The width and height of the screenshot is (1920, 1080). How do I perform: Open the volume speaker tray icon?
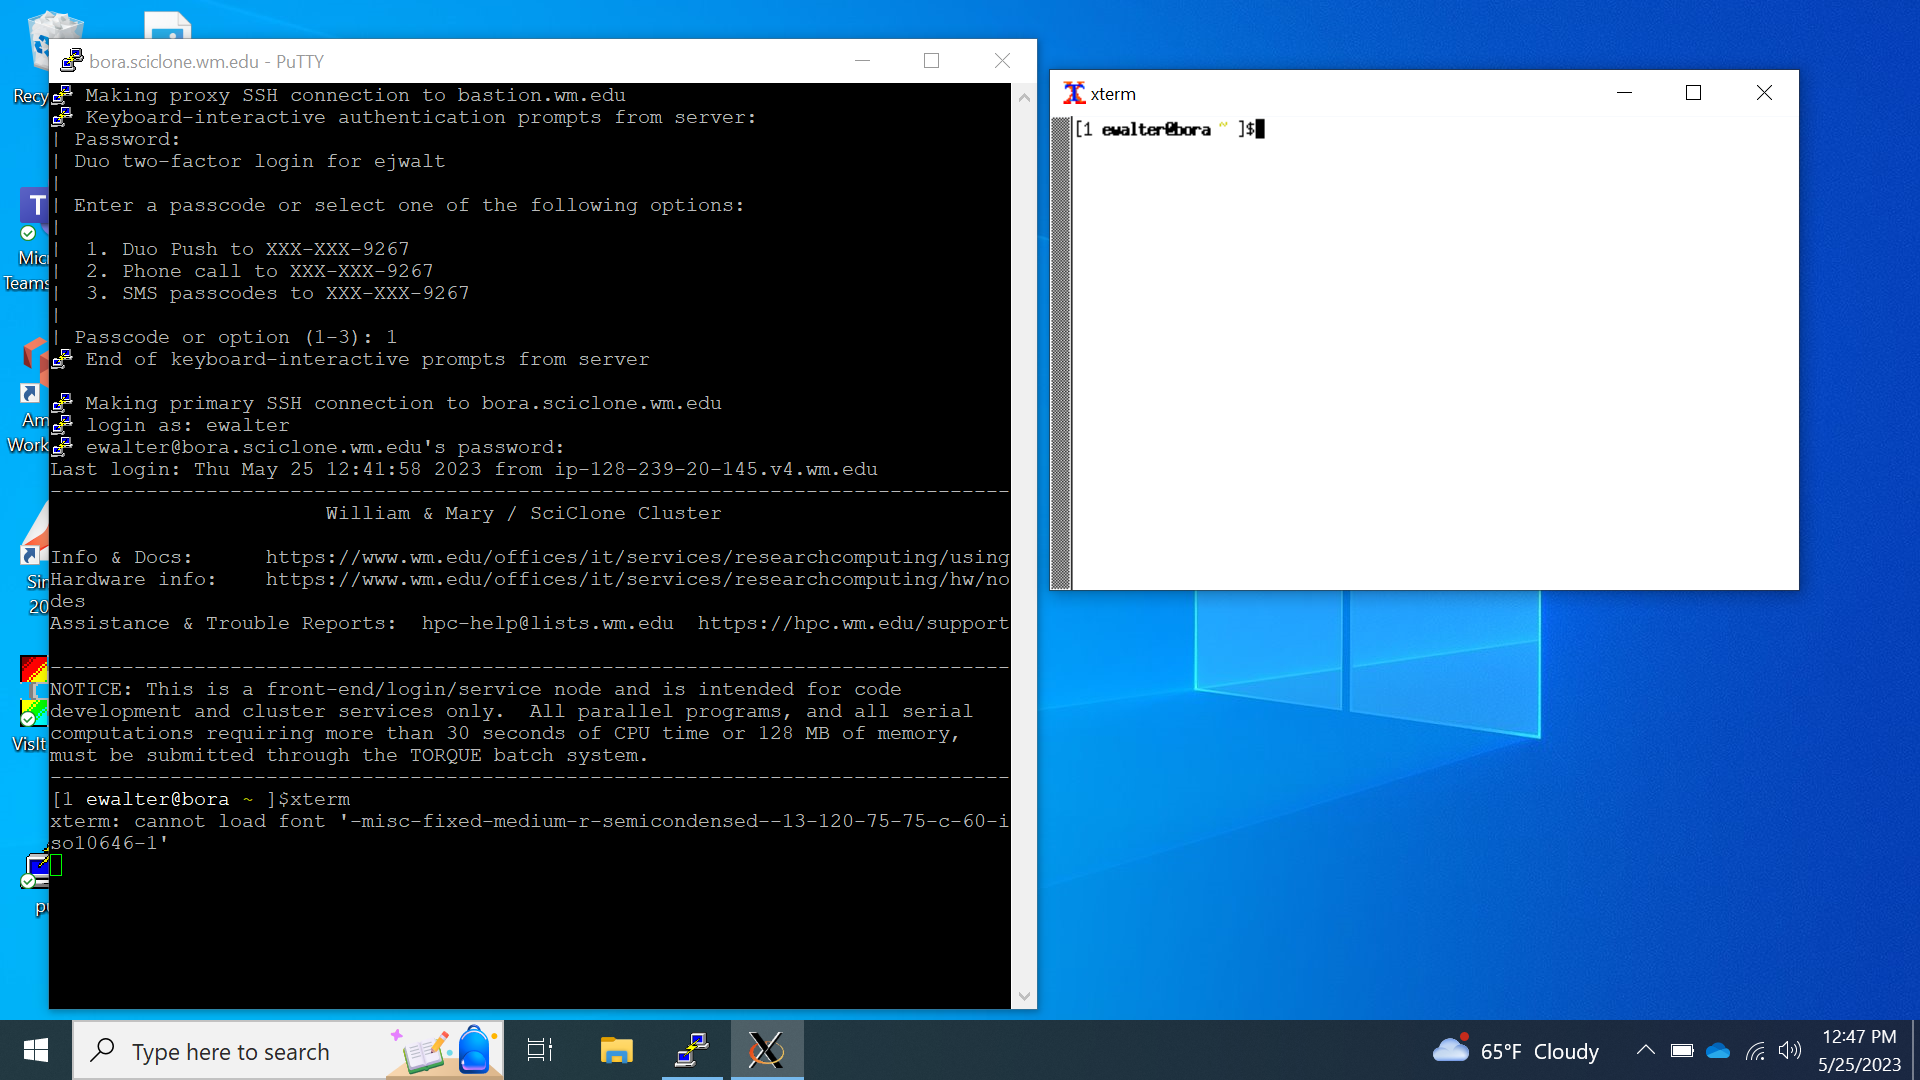1790,1051
